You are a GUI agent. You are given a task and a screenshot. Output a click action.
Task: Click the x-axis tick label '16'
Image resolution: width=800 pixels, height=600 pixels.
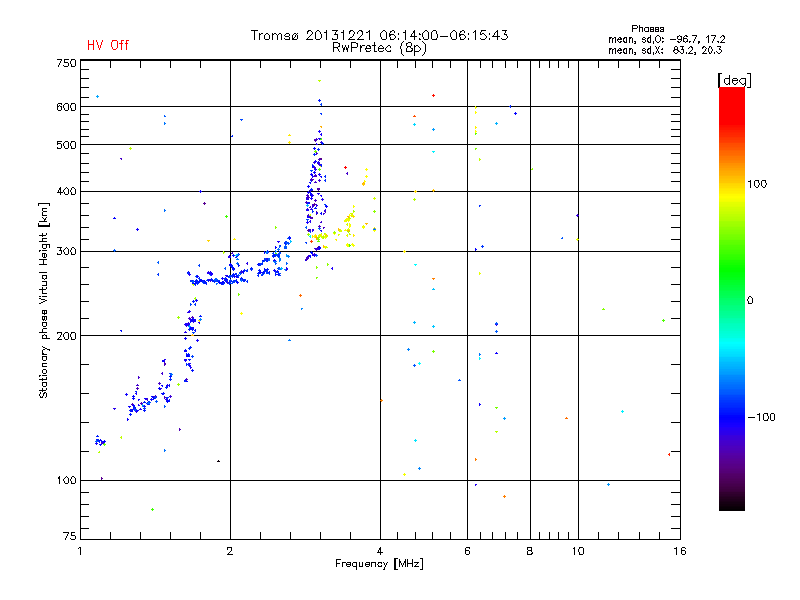coord(680,551)
